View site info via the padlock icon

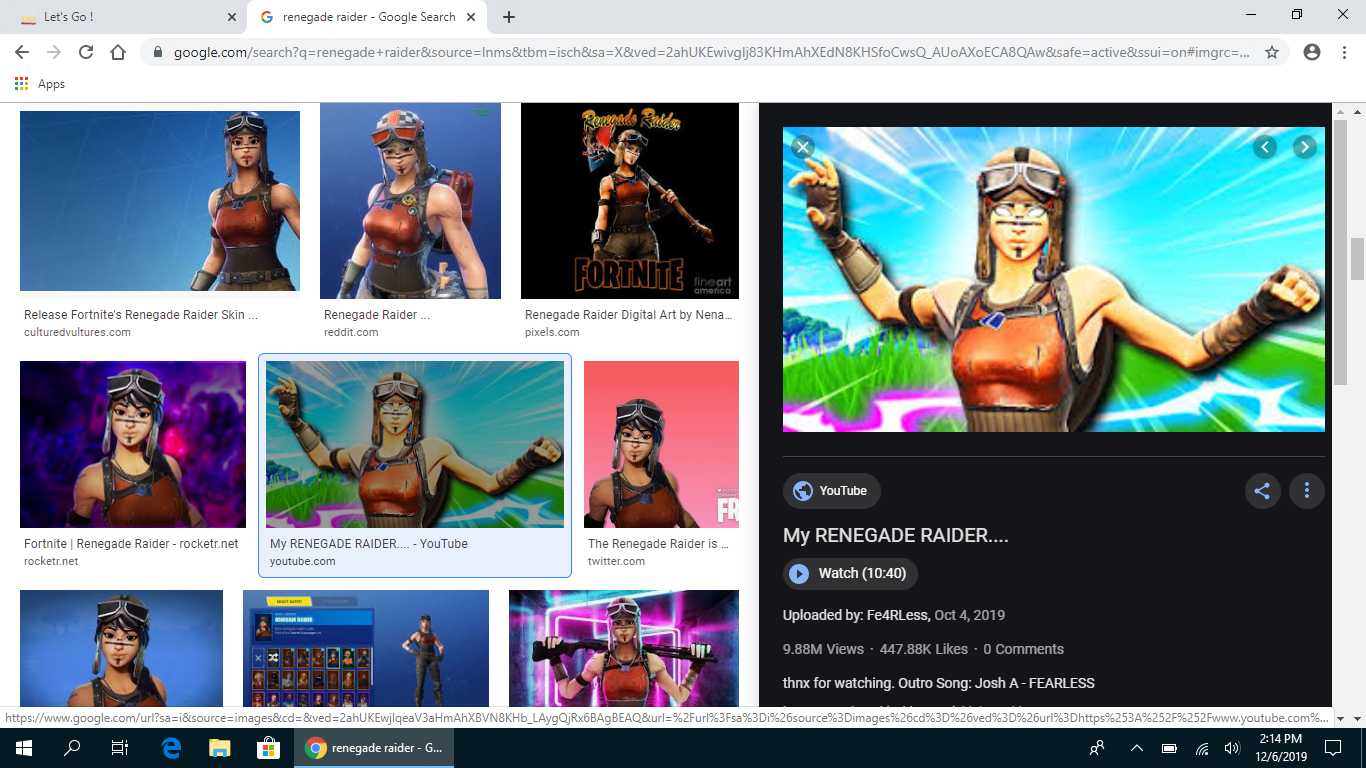pyautogui.click(x=157, y=52)
